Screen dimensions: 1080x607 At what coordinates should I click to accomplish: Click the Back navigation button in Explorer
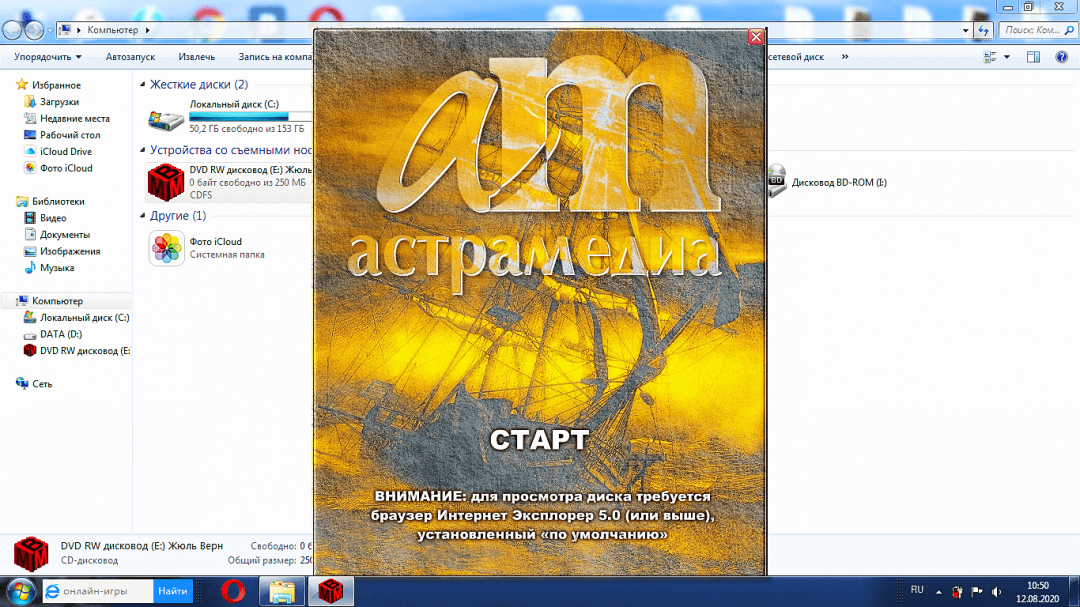click(x=12, y=30)
